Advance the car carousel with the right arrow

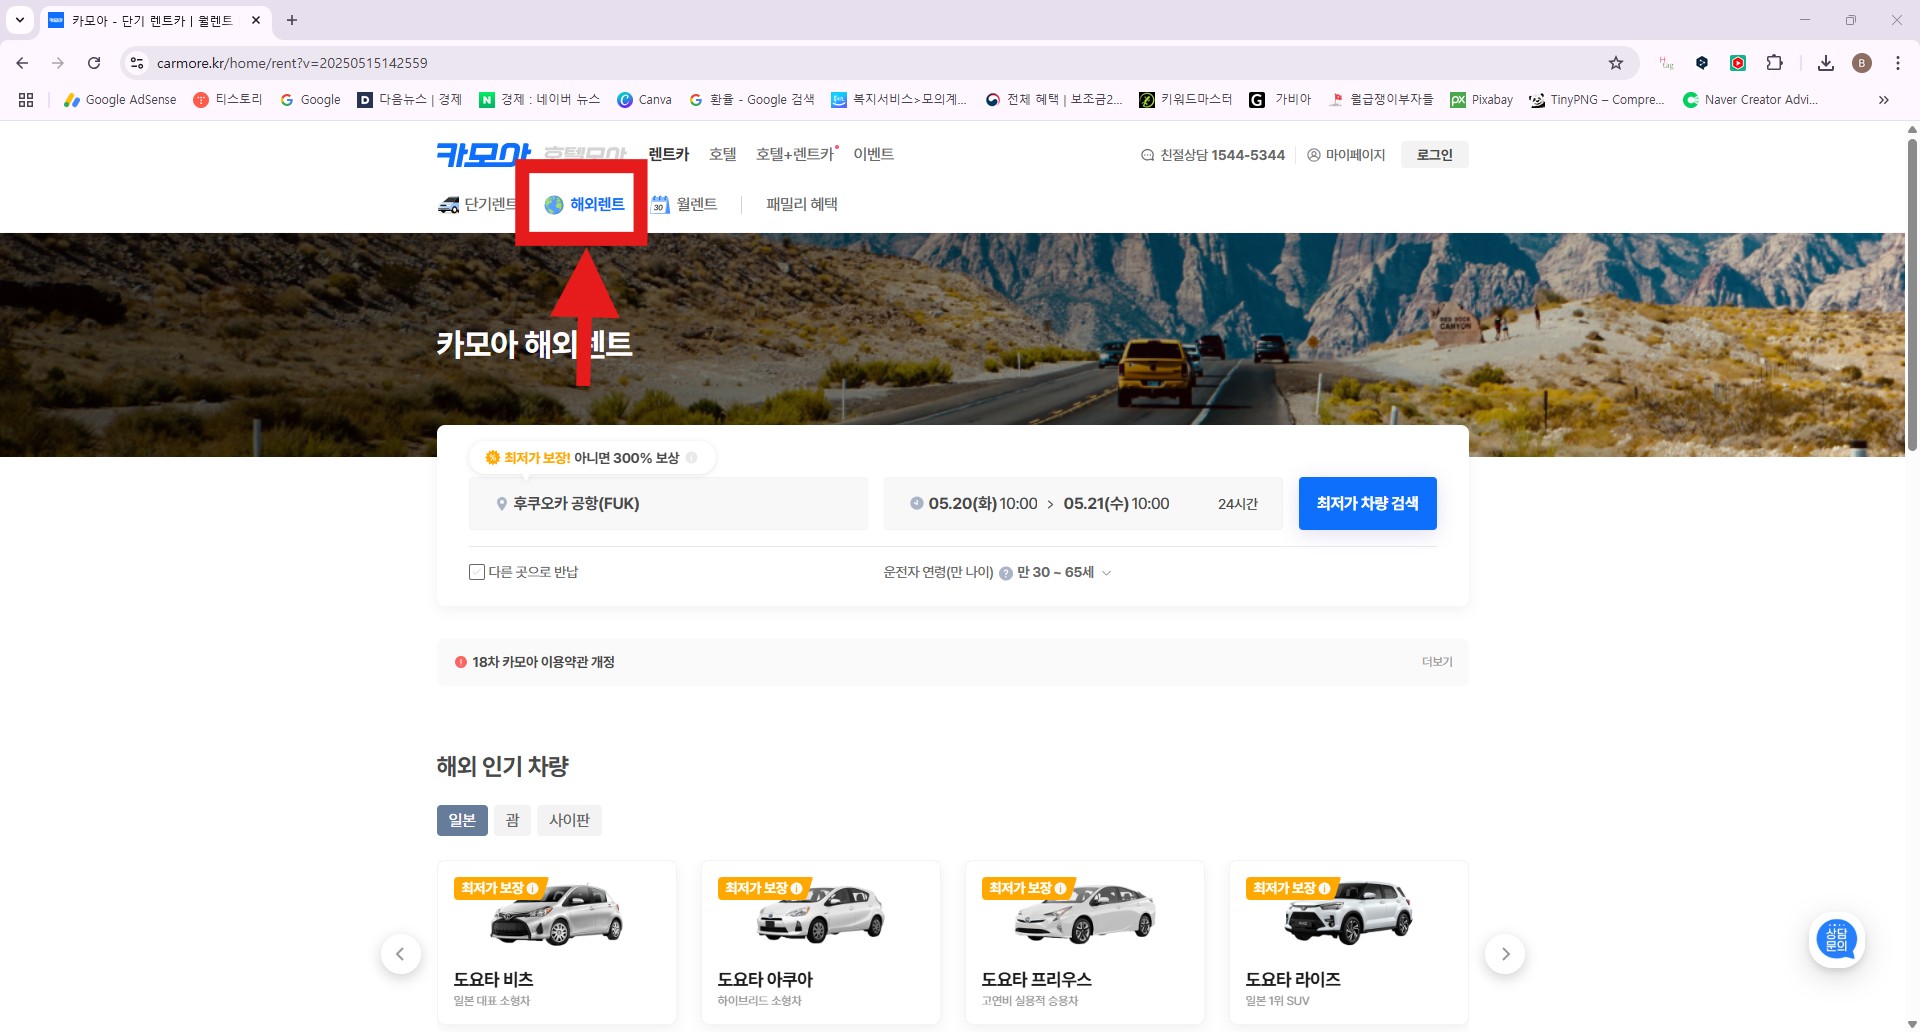1505,953
